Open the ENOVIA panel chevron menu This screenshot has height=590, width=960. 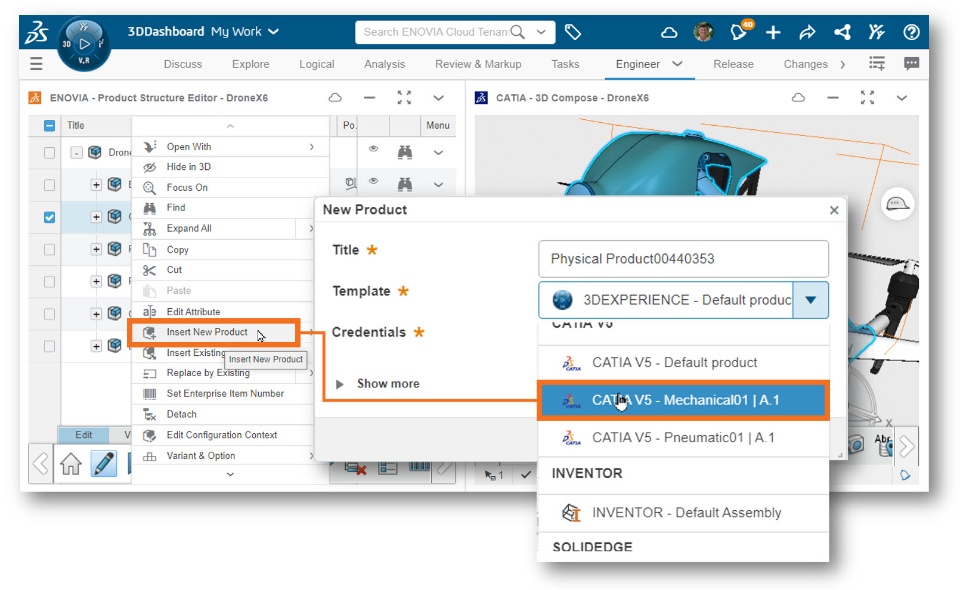coord(438,97)
